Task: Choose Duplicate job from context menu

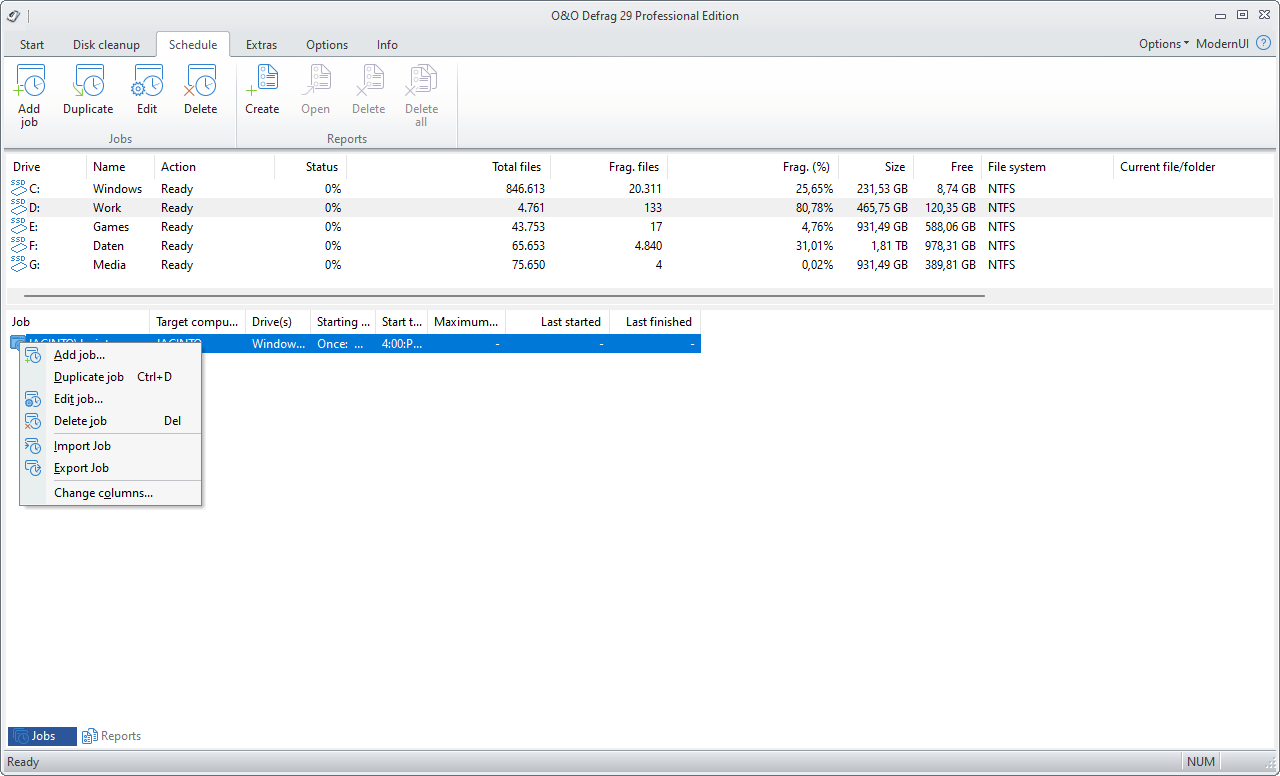Action: click(111, 377)
